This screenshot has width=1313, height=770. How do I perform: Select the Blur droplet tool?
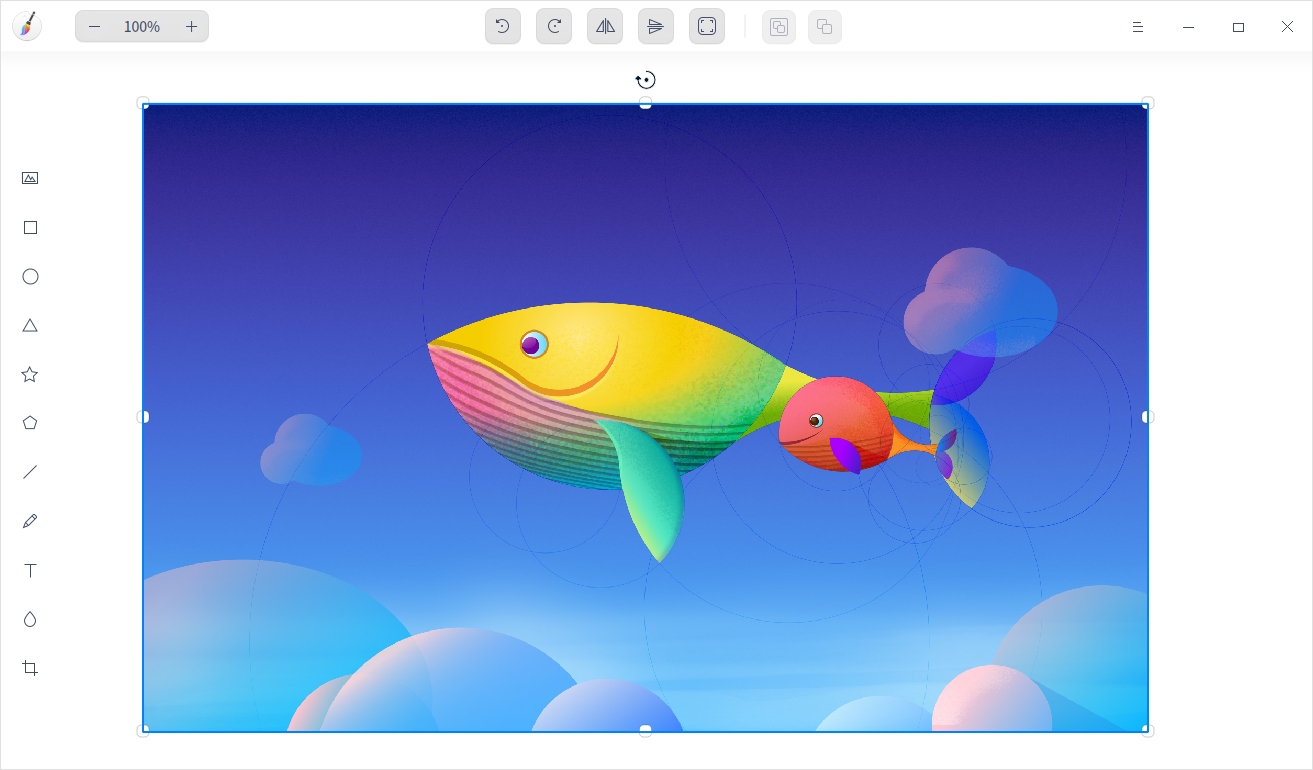point(30,619)
